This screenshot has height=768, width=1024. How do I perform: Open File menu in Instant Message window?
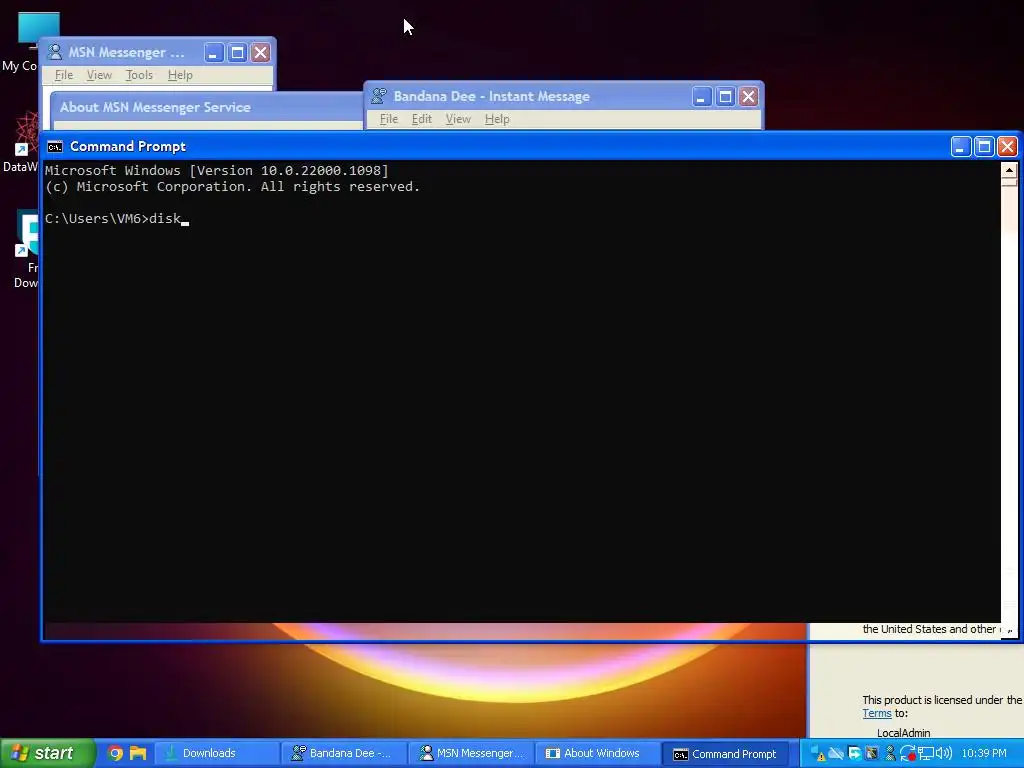(389, 119)
